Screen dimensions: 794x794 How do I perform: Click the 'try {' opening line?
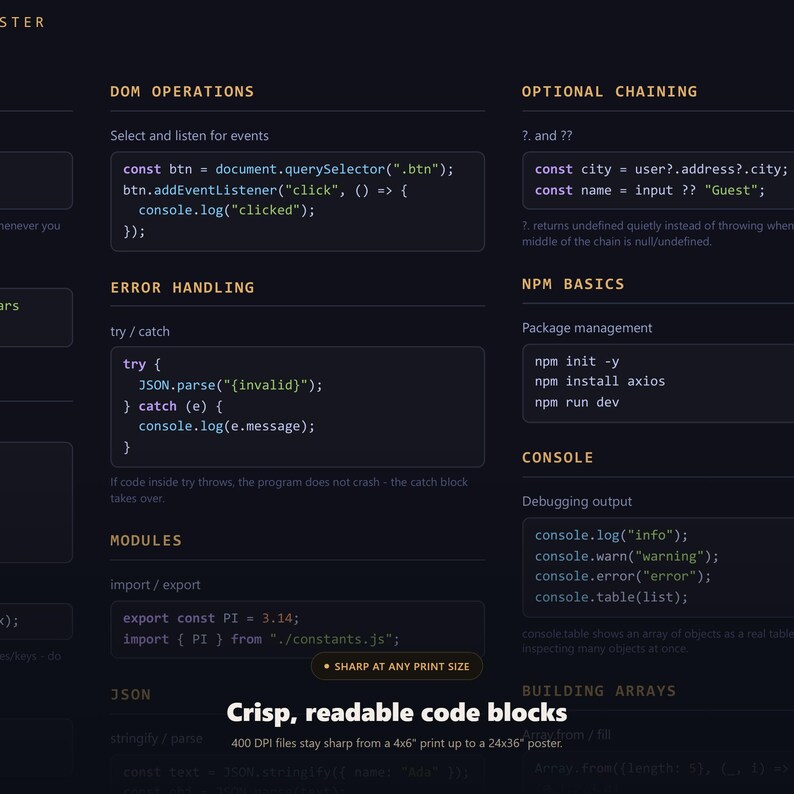click(142, 365)
